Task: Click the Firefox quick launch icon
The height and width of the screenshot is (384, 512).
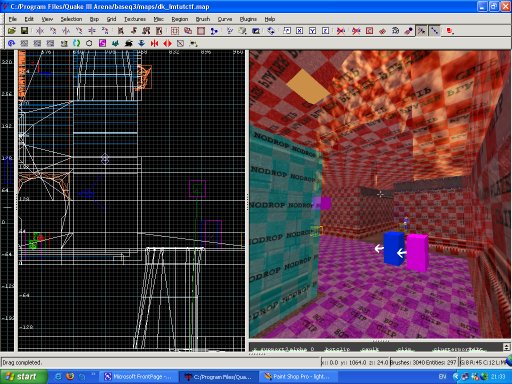Action: pyautogui.click(x=70, y=377)
